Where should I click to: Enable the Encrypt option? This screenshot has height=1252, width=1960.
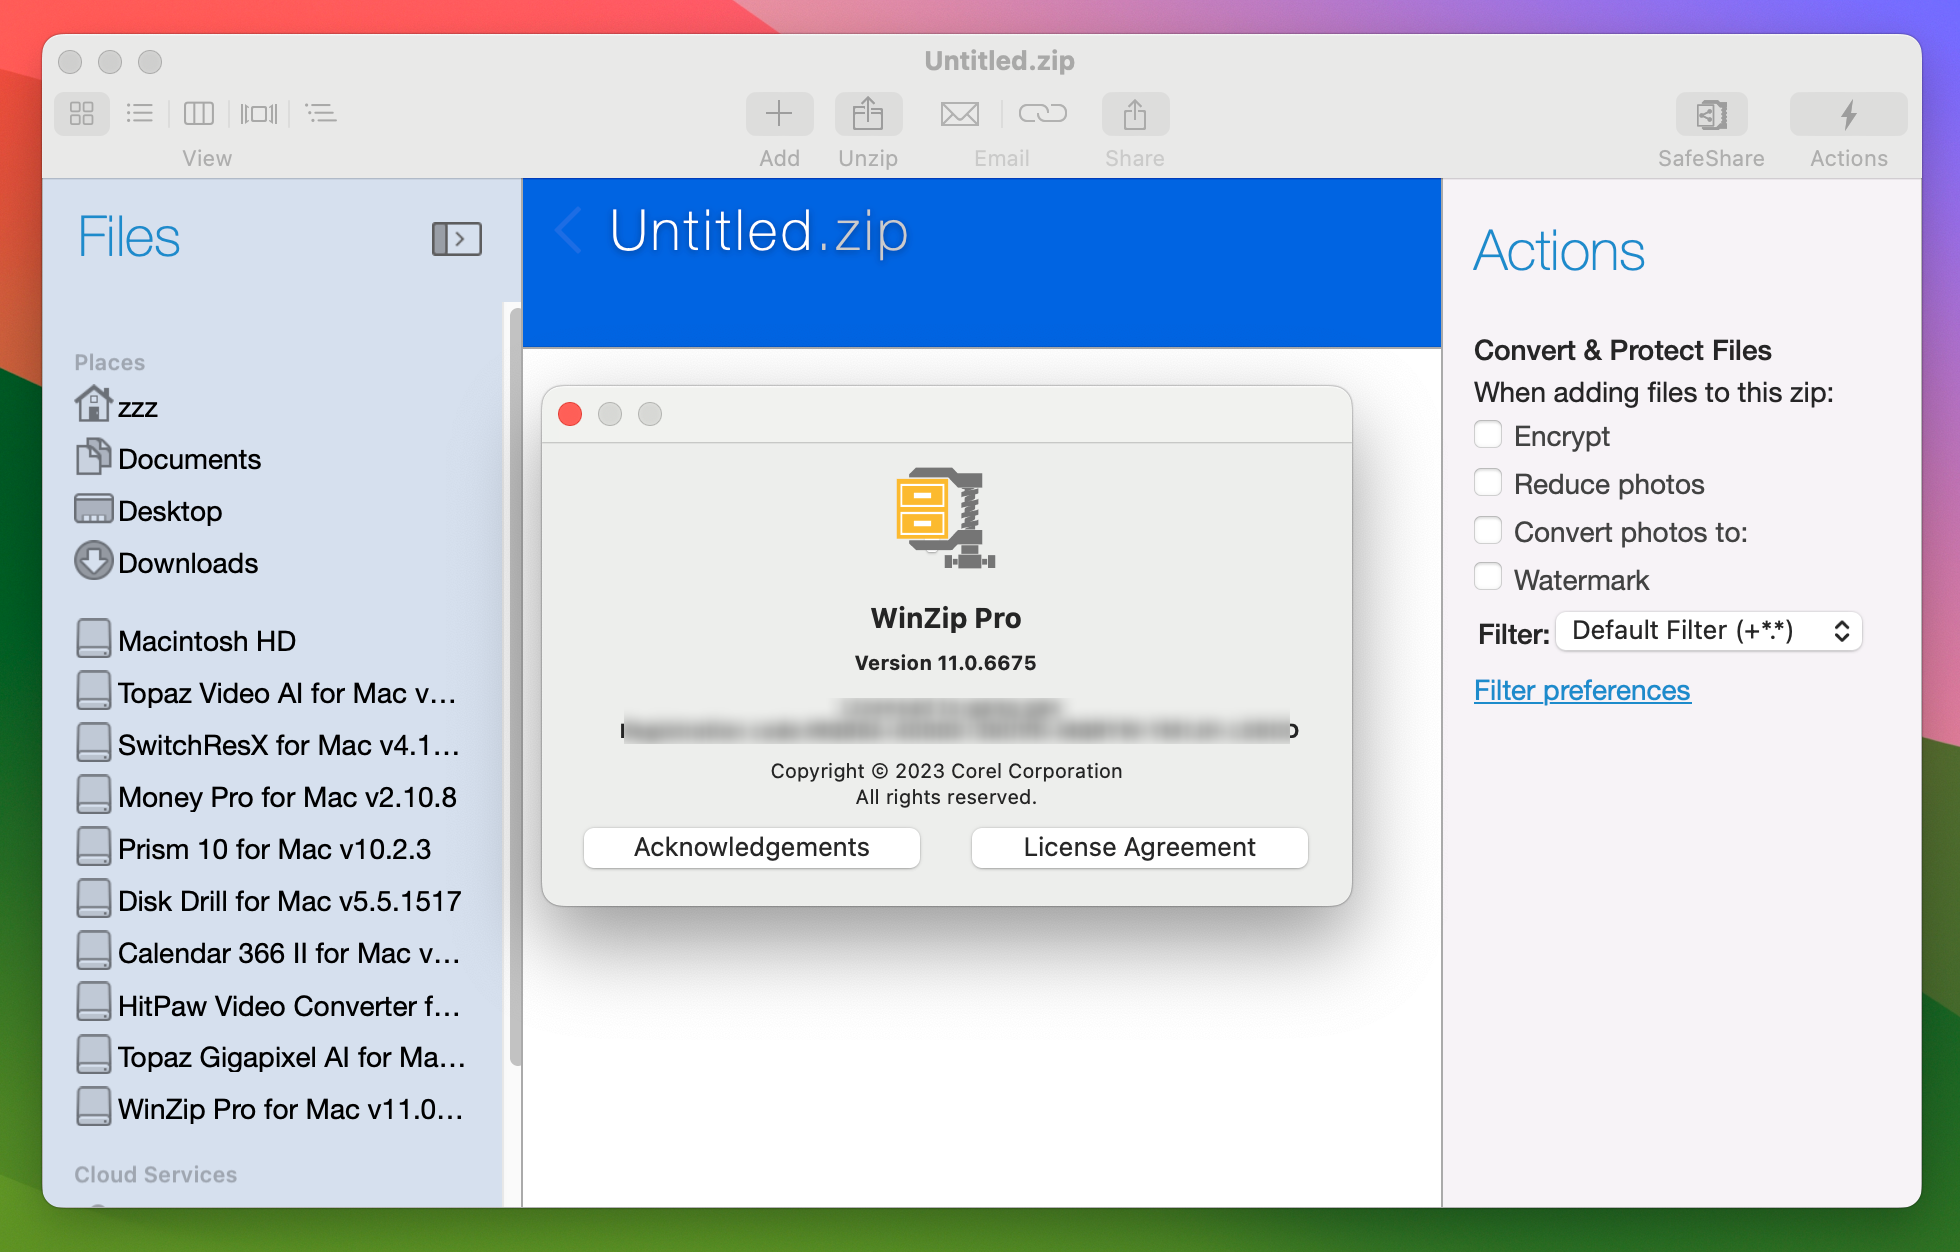coord(1488,434)
